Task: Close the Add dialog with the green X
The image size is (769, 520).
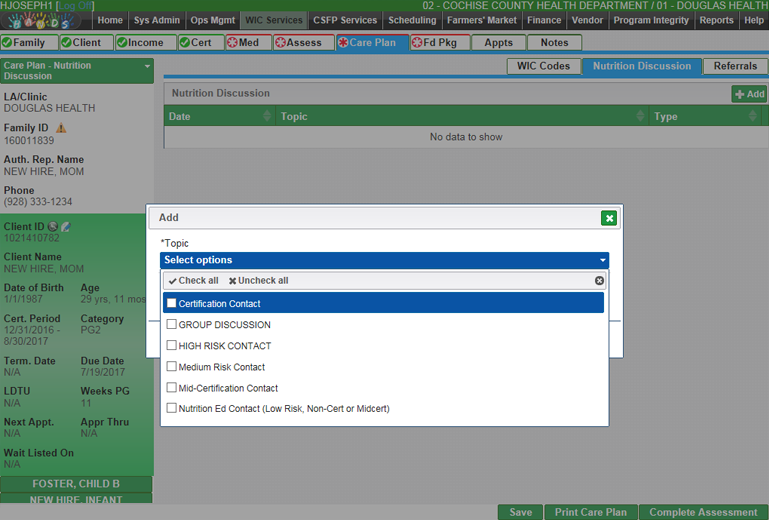Action: (x=609, y=218)
